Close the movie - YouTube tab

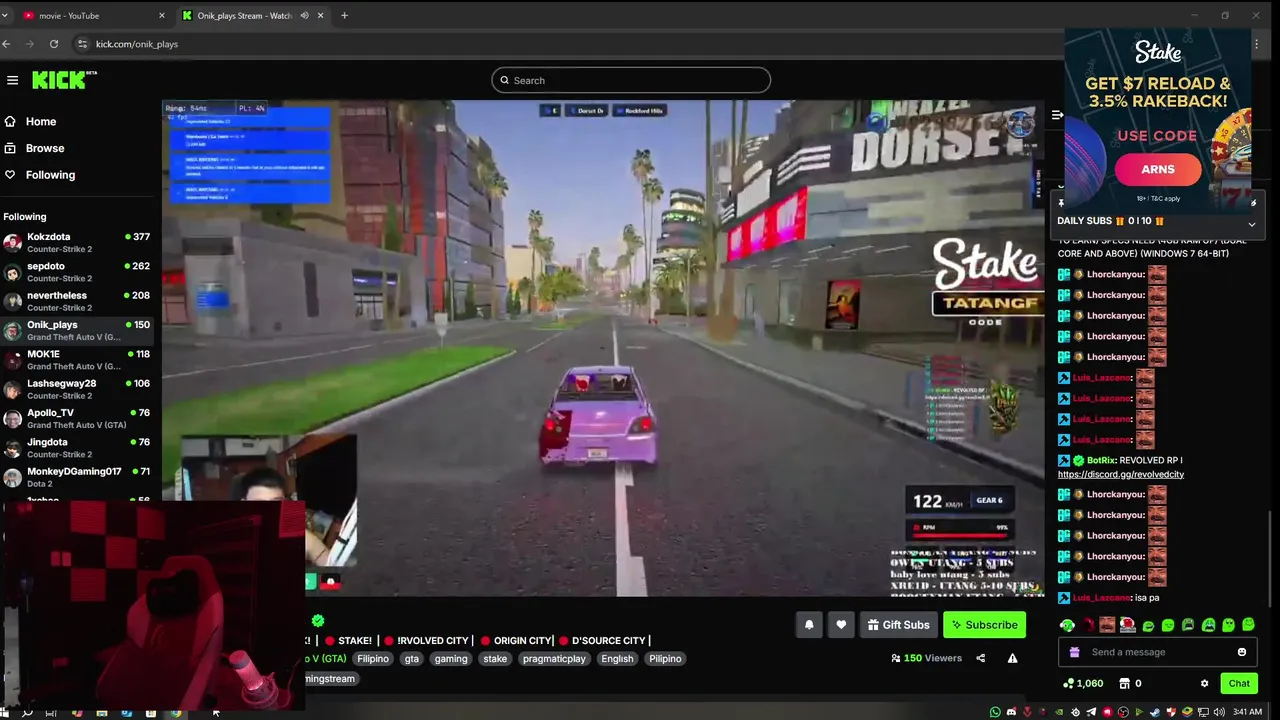click(x=162, y=16)
